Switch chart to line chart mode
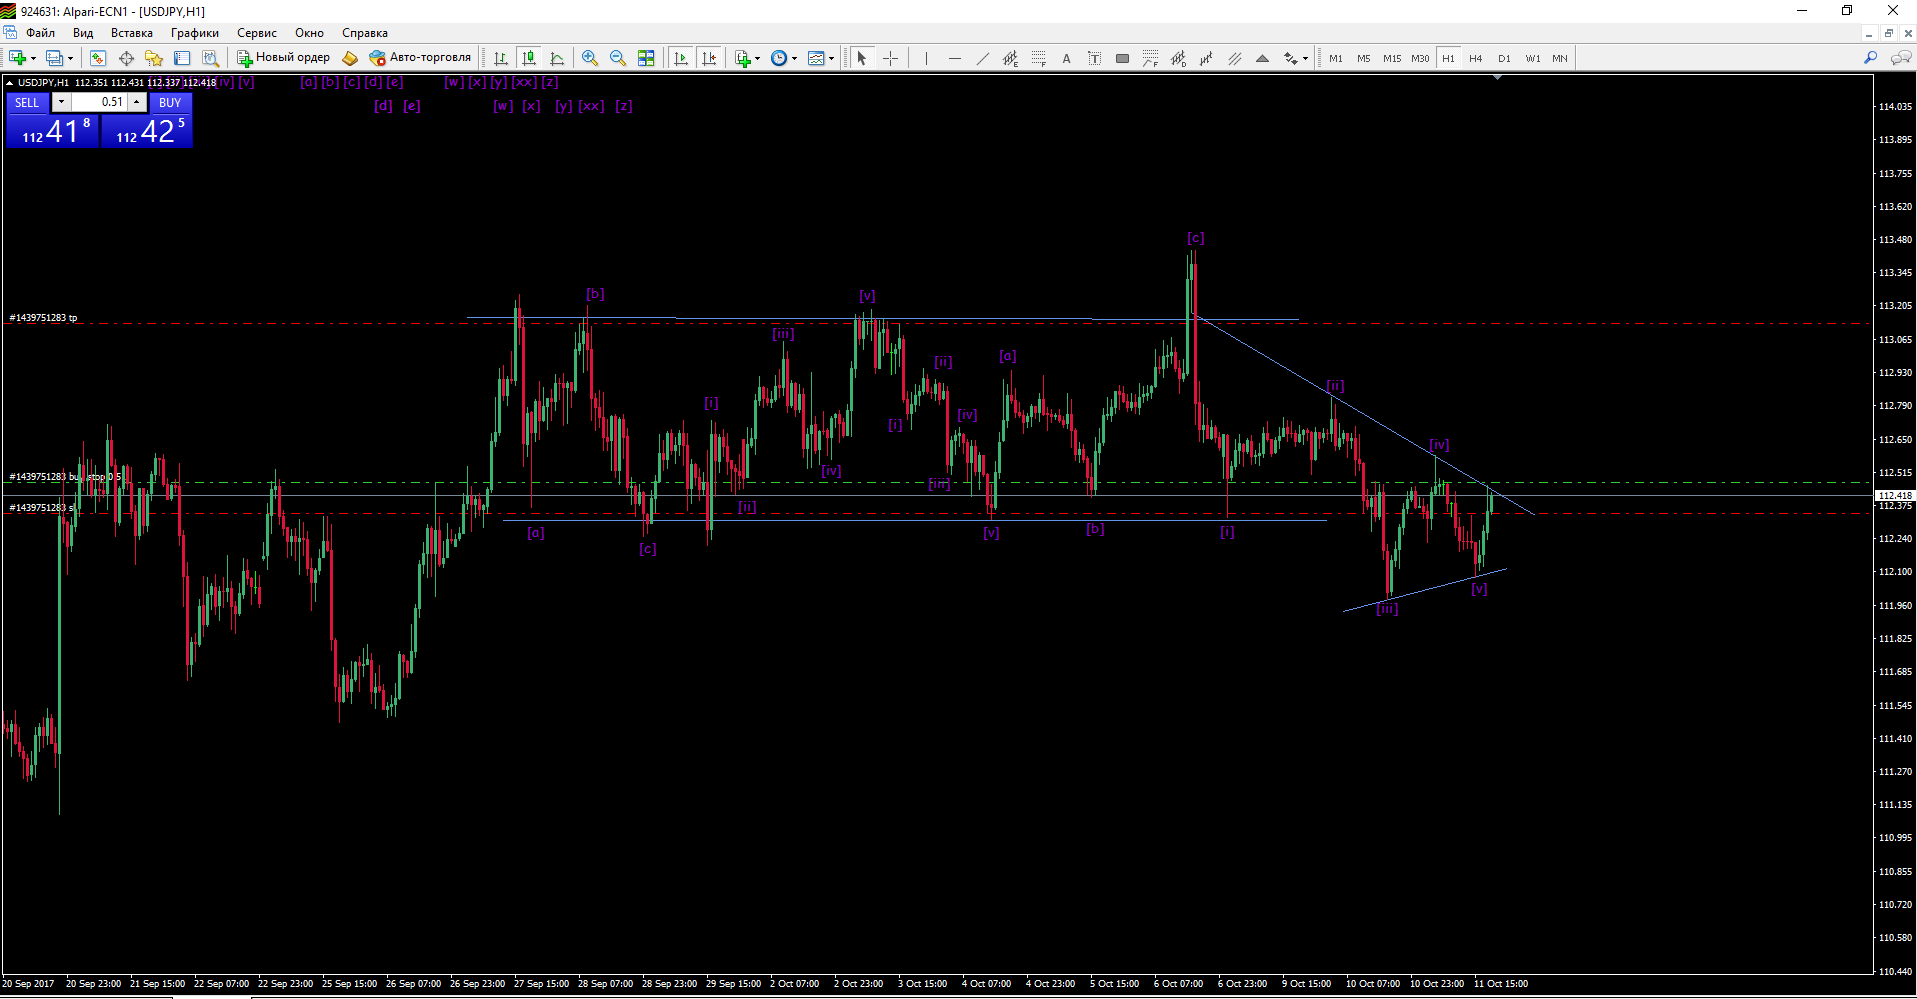Screen dimensions: 1917x999 [557, 58]
